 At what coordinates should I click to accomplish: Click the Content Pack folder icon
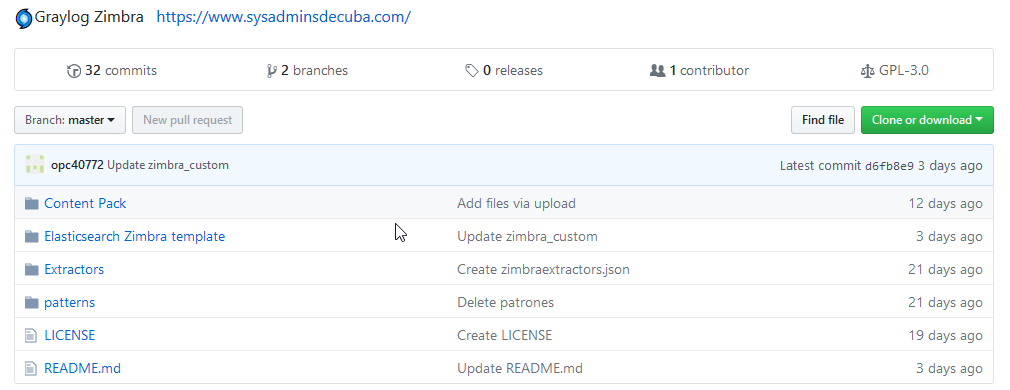pos(32,204)
